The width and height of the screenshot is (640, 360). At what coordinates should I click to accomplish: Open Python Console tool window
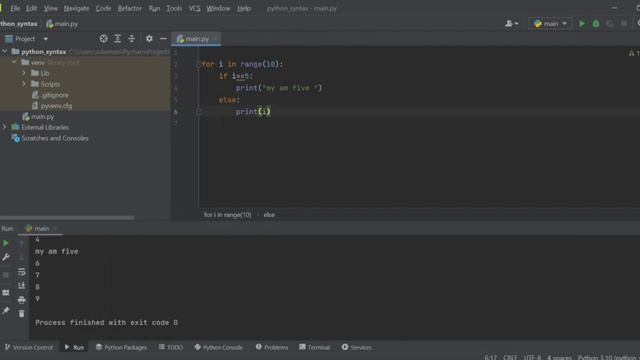pos(218,347)
